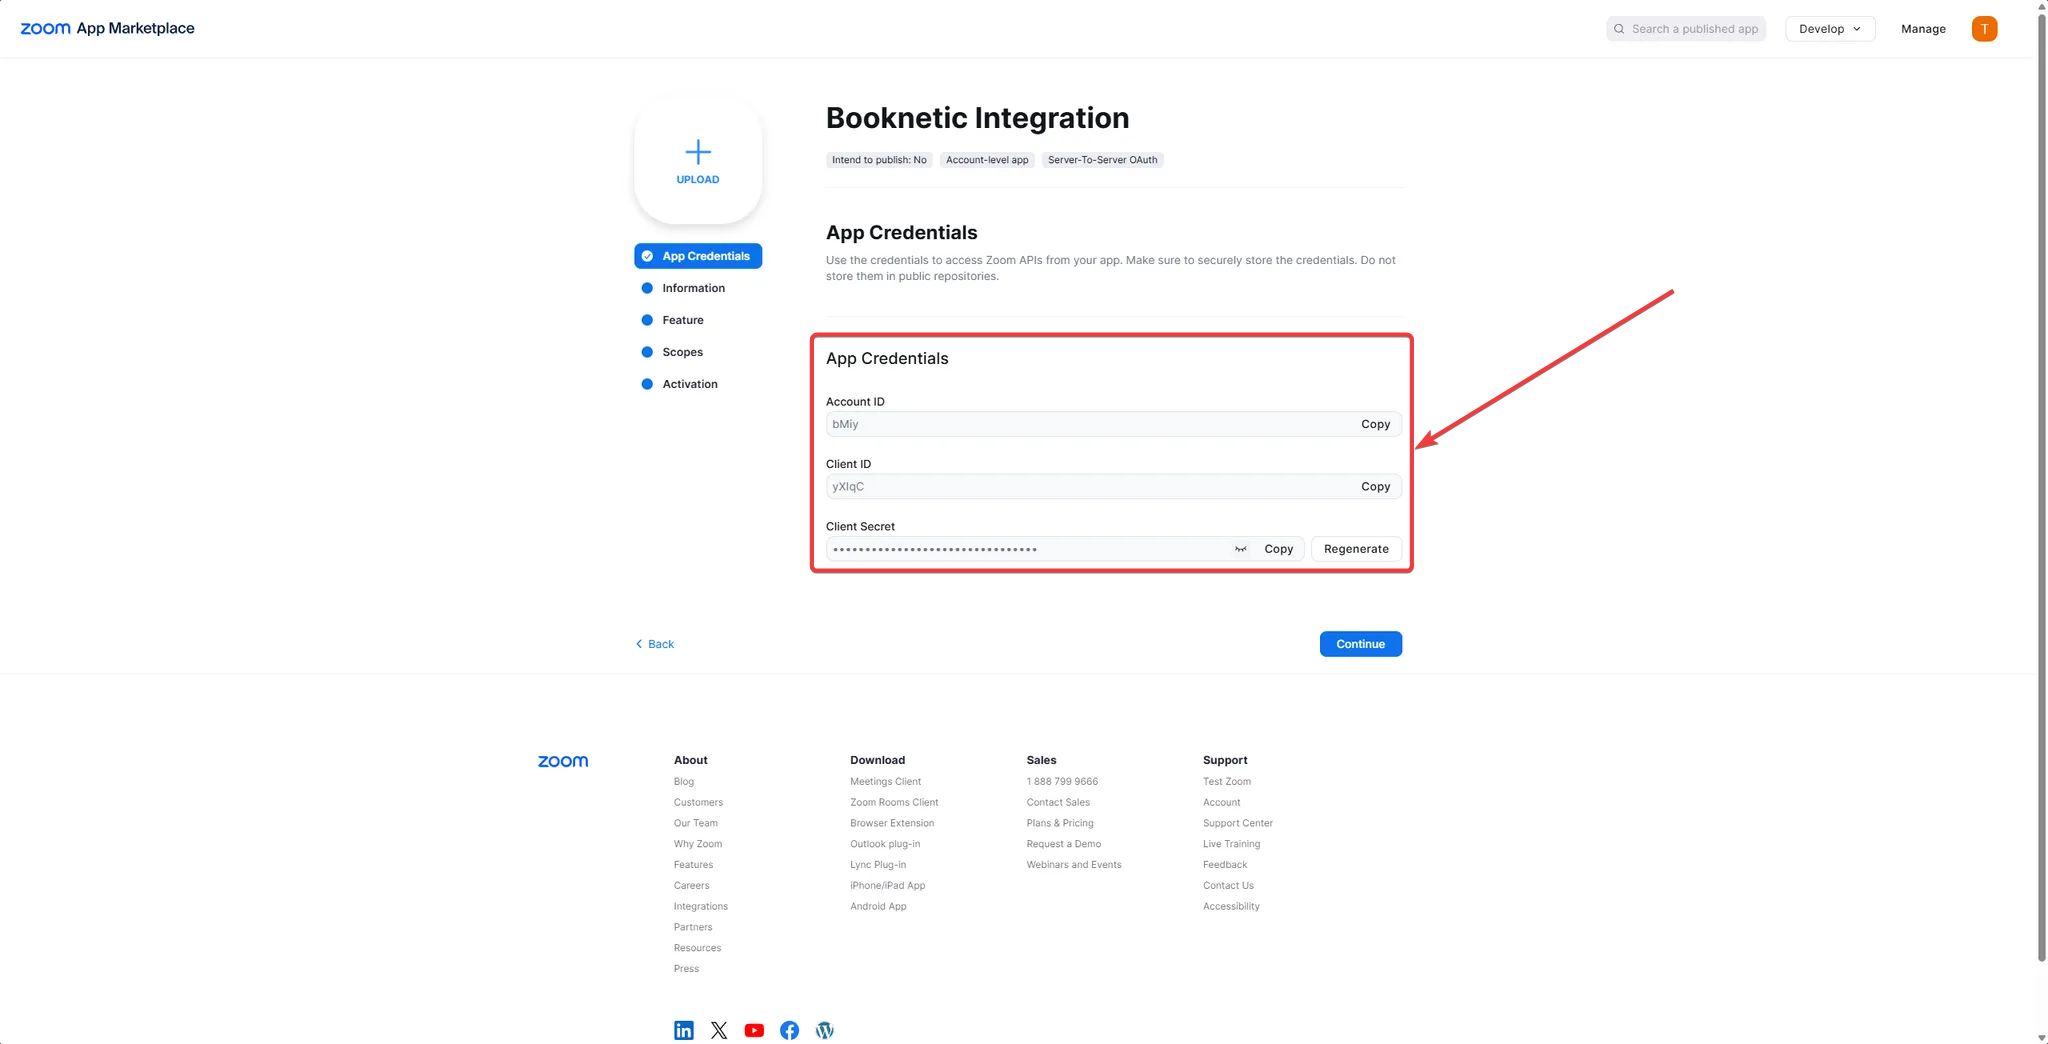Screen dimensions: 2048x1044
Task: Open the Manage menu
Action: pyautogui.click(x=1923, y=29)
